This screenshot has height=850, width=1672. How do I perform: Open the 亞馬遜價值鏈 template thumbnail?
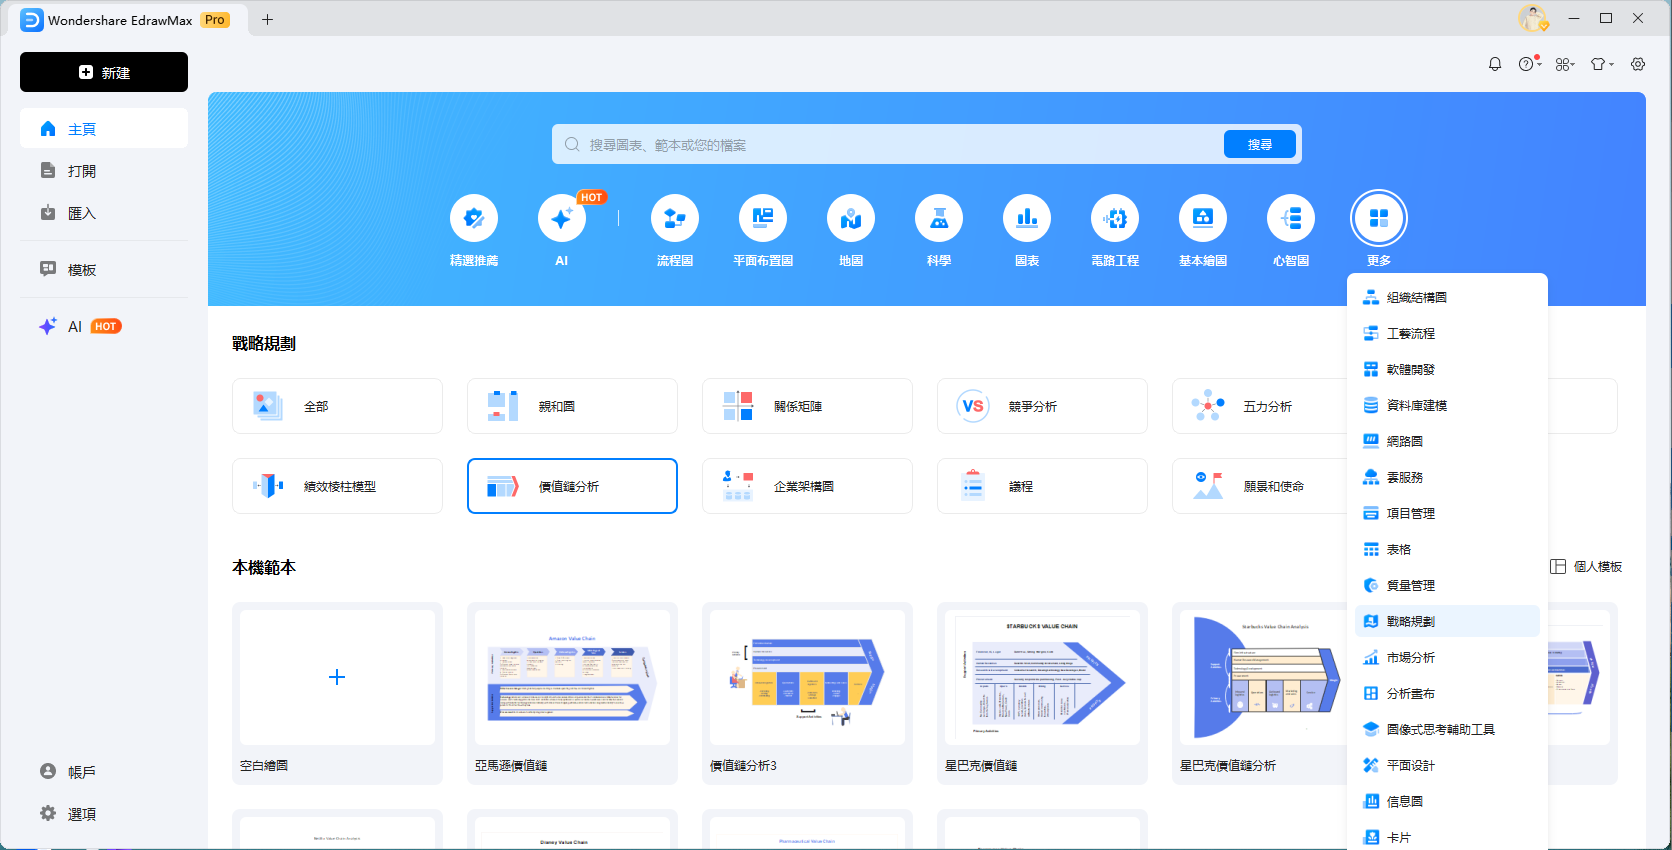[x=572, y=678]
